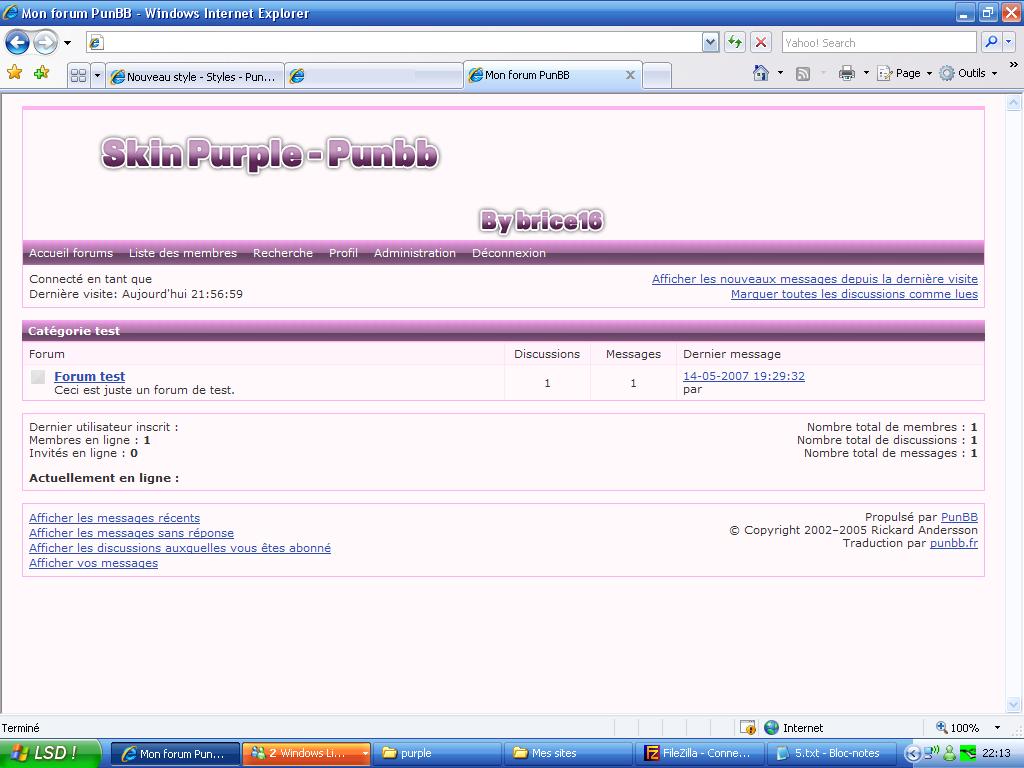Click the Home page icon

tap(761, 73)
